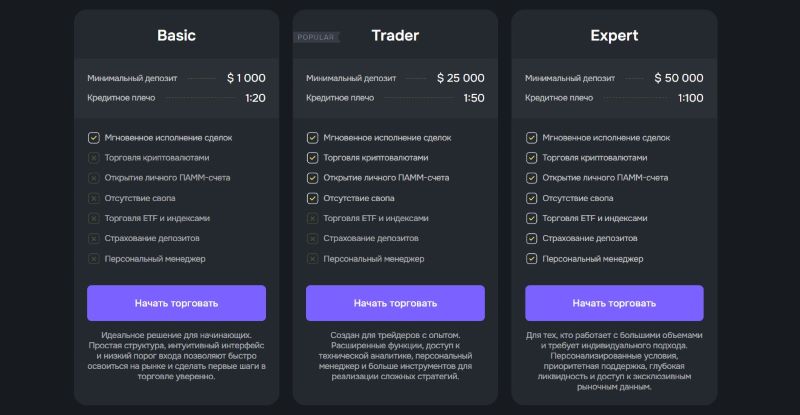The width and height of the screenshot is (800, 415).
Task: Toggle Expert "Страхование депозитов" checked checkbox
Action: 531,238
